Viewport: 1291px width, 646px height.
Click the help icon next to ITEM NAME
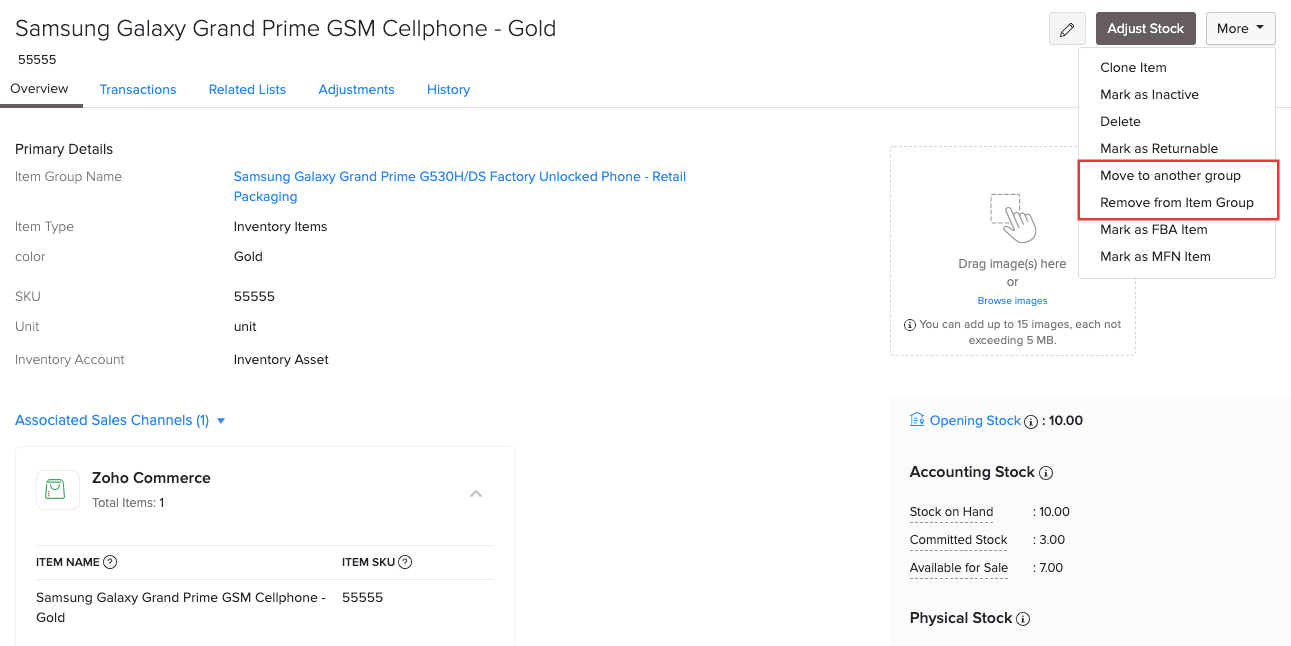(108, 561)
